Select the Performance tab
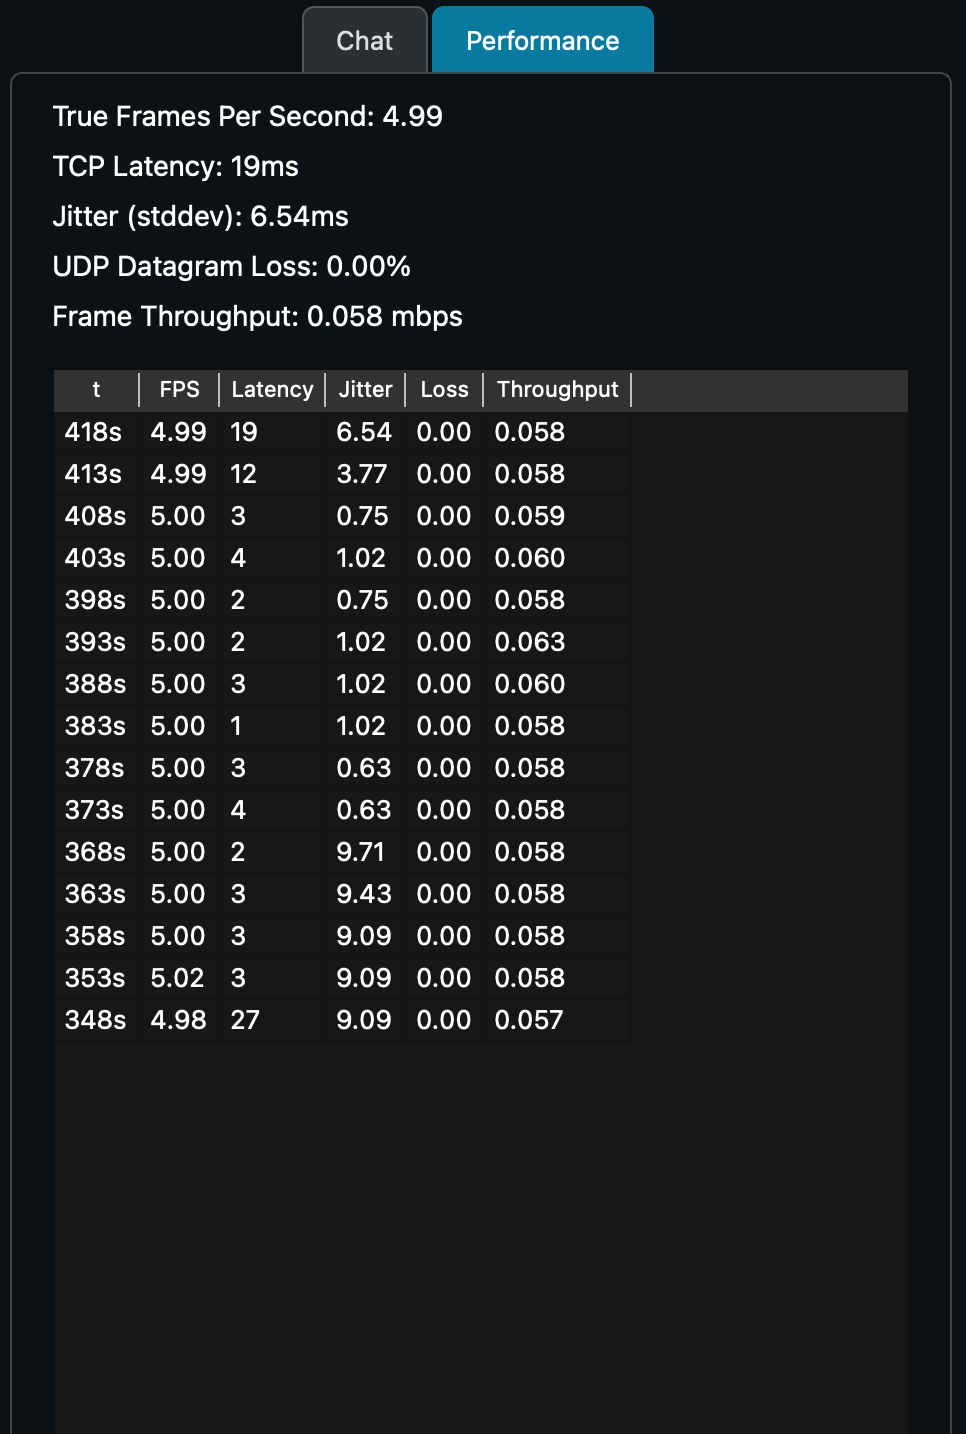 (542, 40)
